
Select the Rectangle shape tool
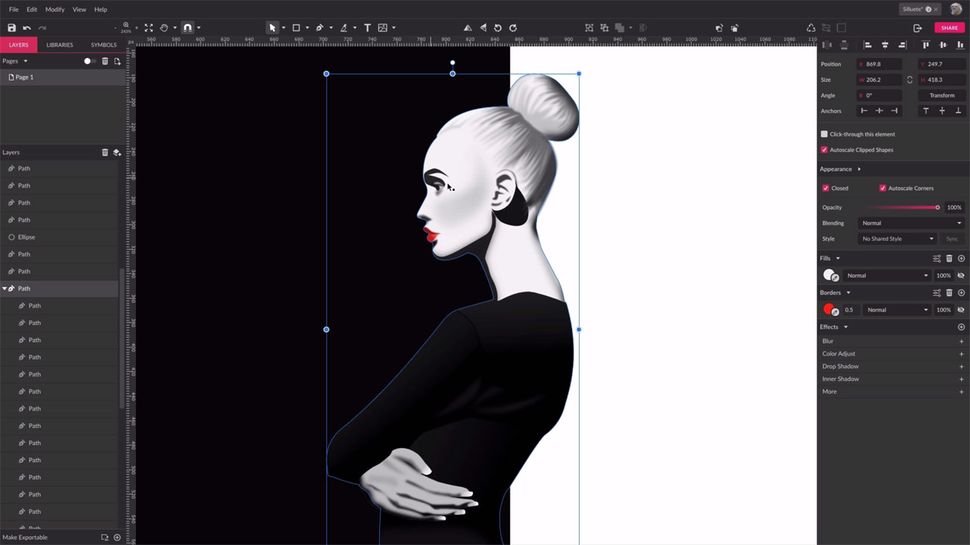[296, 28]
